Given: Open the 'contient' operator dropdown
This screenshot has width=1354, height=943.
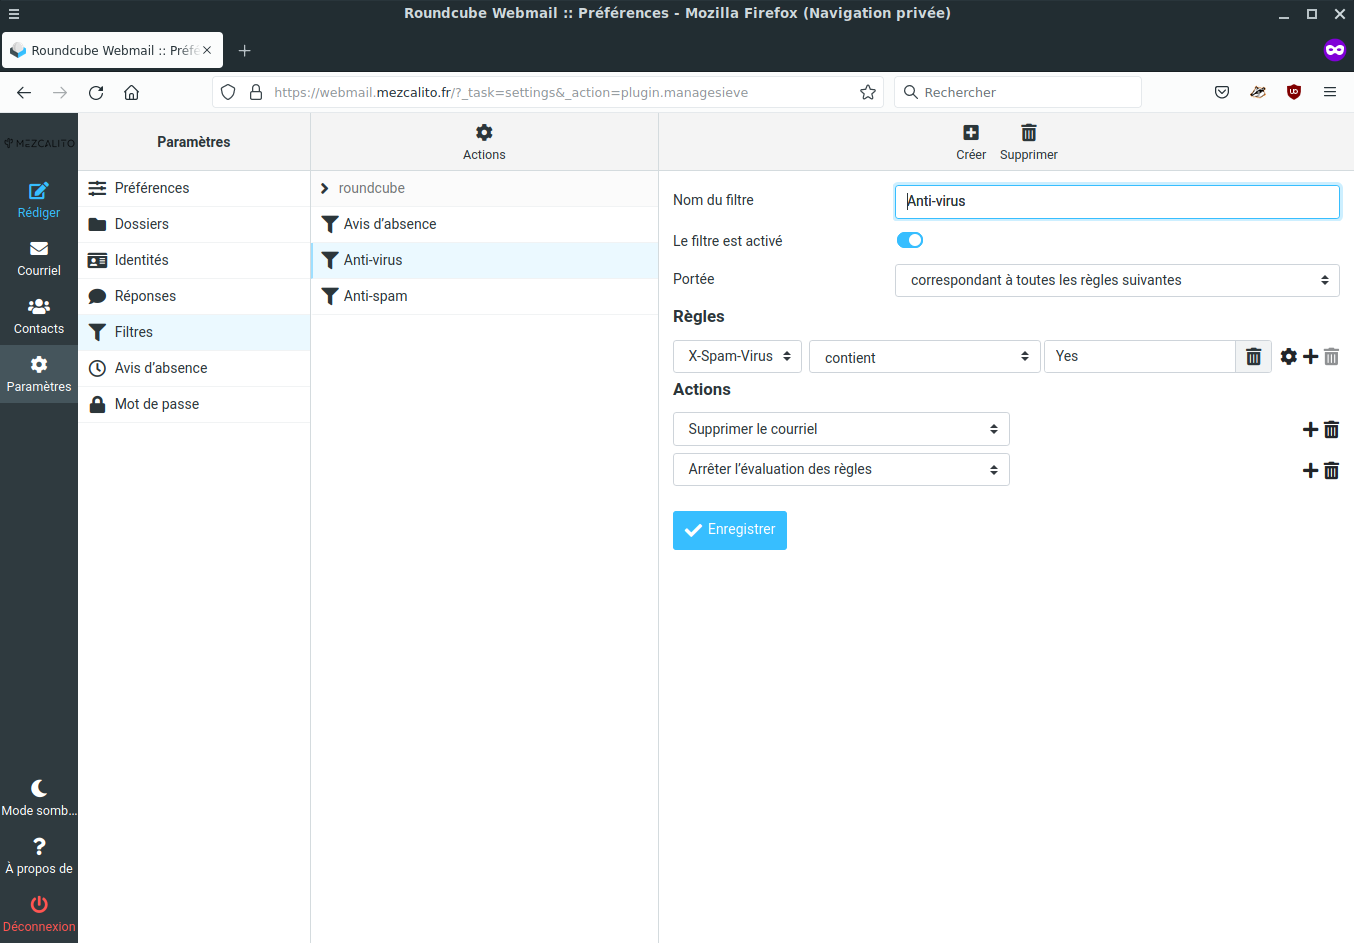Looking at the screenshot, I should [924, 357].
